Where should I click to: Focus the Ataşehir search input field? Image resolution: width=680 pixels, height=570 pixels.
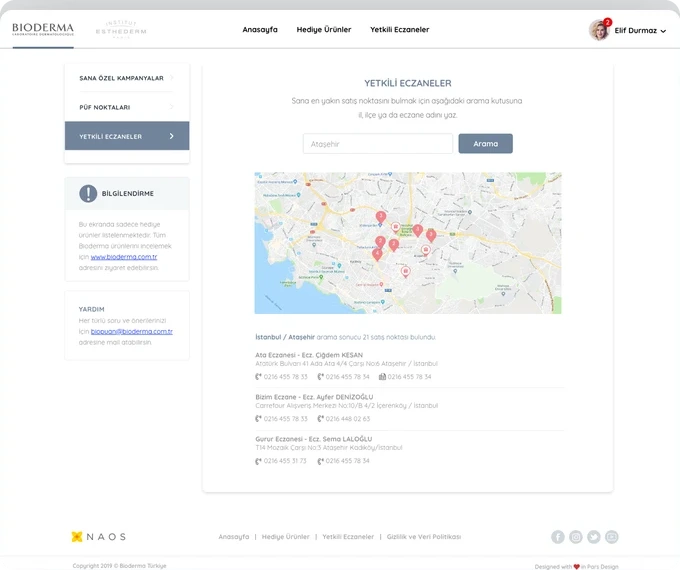click(378, 144)
